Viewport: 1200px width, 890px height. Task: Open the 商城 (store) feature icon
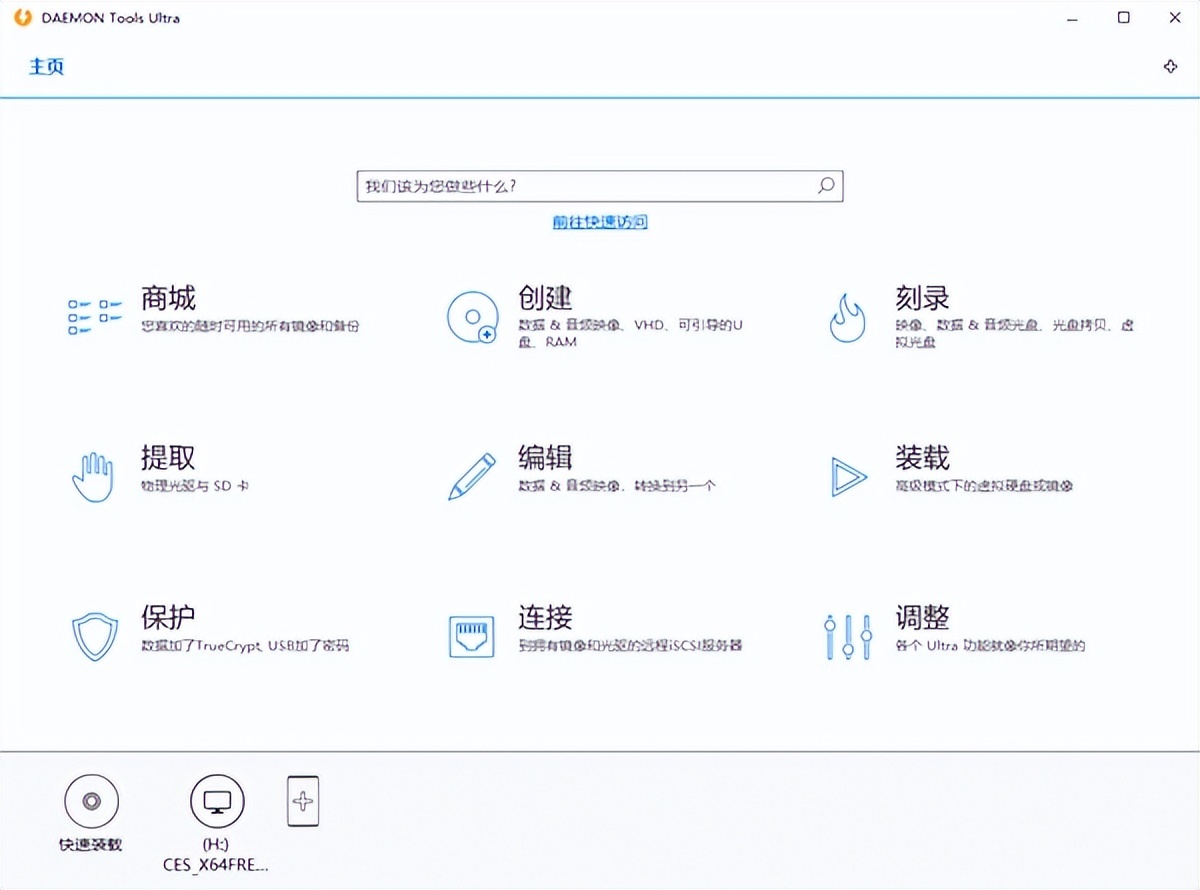[x=94, y=313]
